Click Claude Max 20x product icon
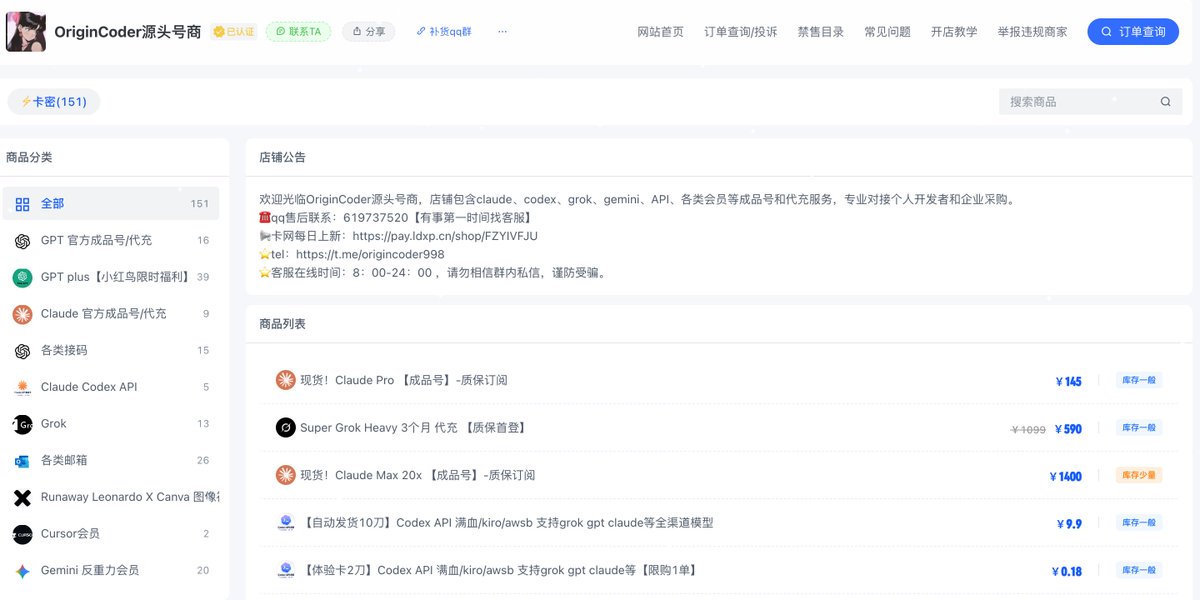Screen dimensions: 1200x600 click(x=286, y=475)
